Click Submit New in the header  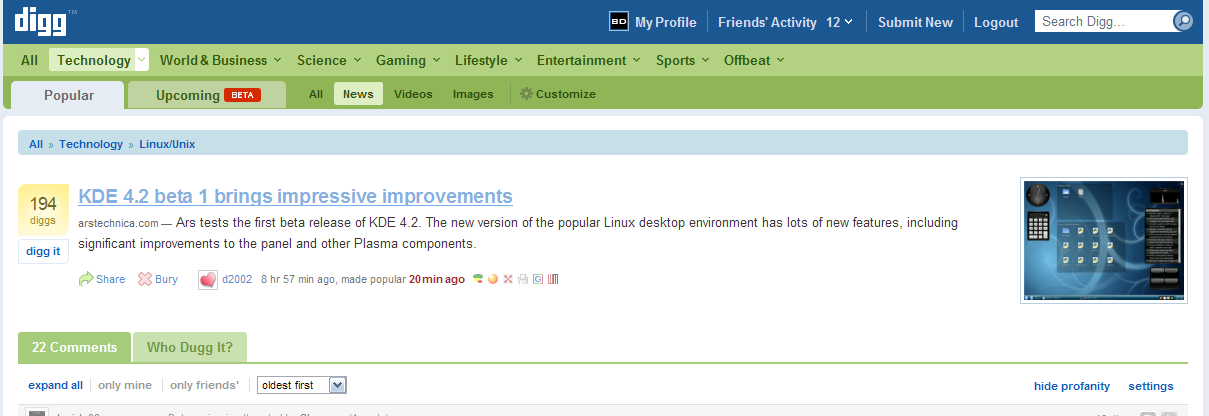coord(916,22)
